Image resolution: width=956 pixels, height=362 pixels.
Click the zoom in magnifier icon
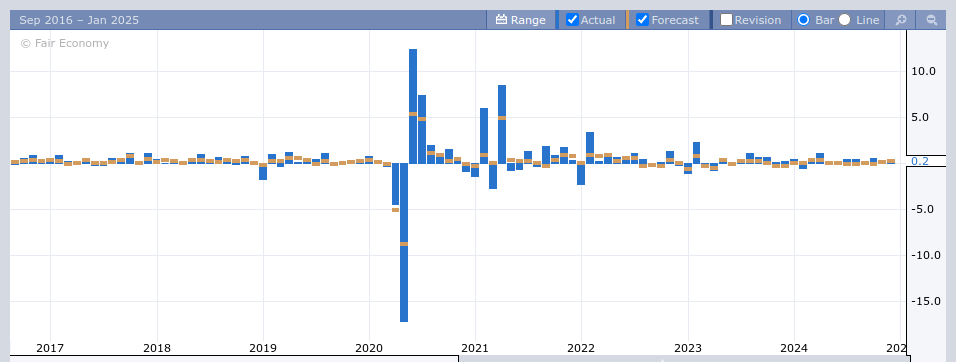901,20
